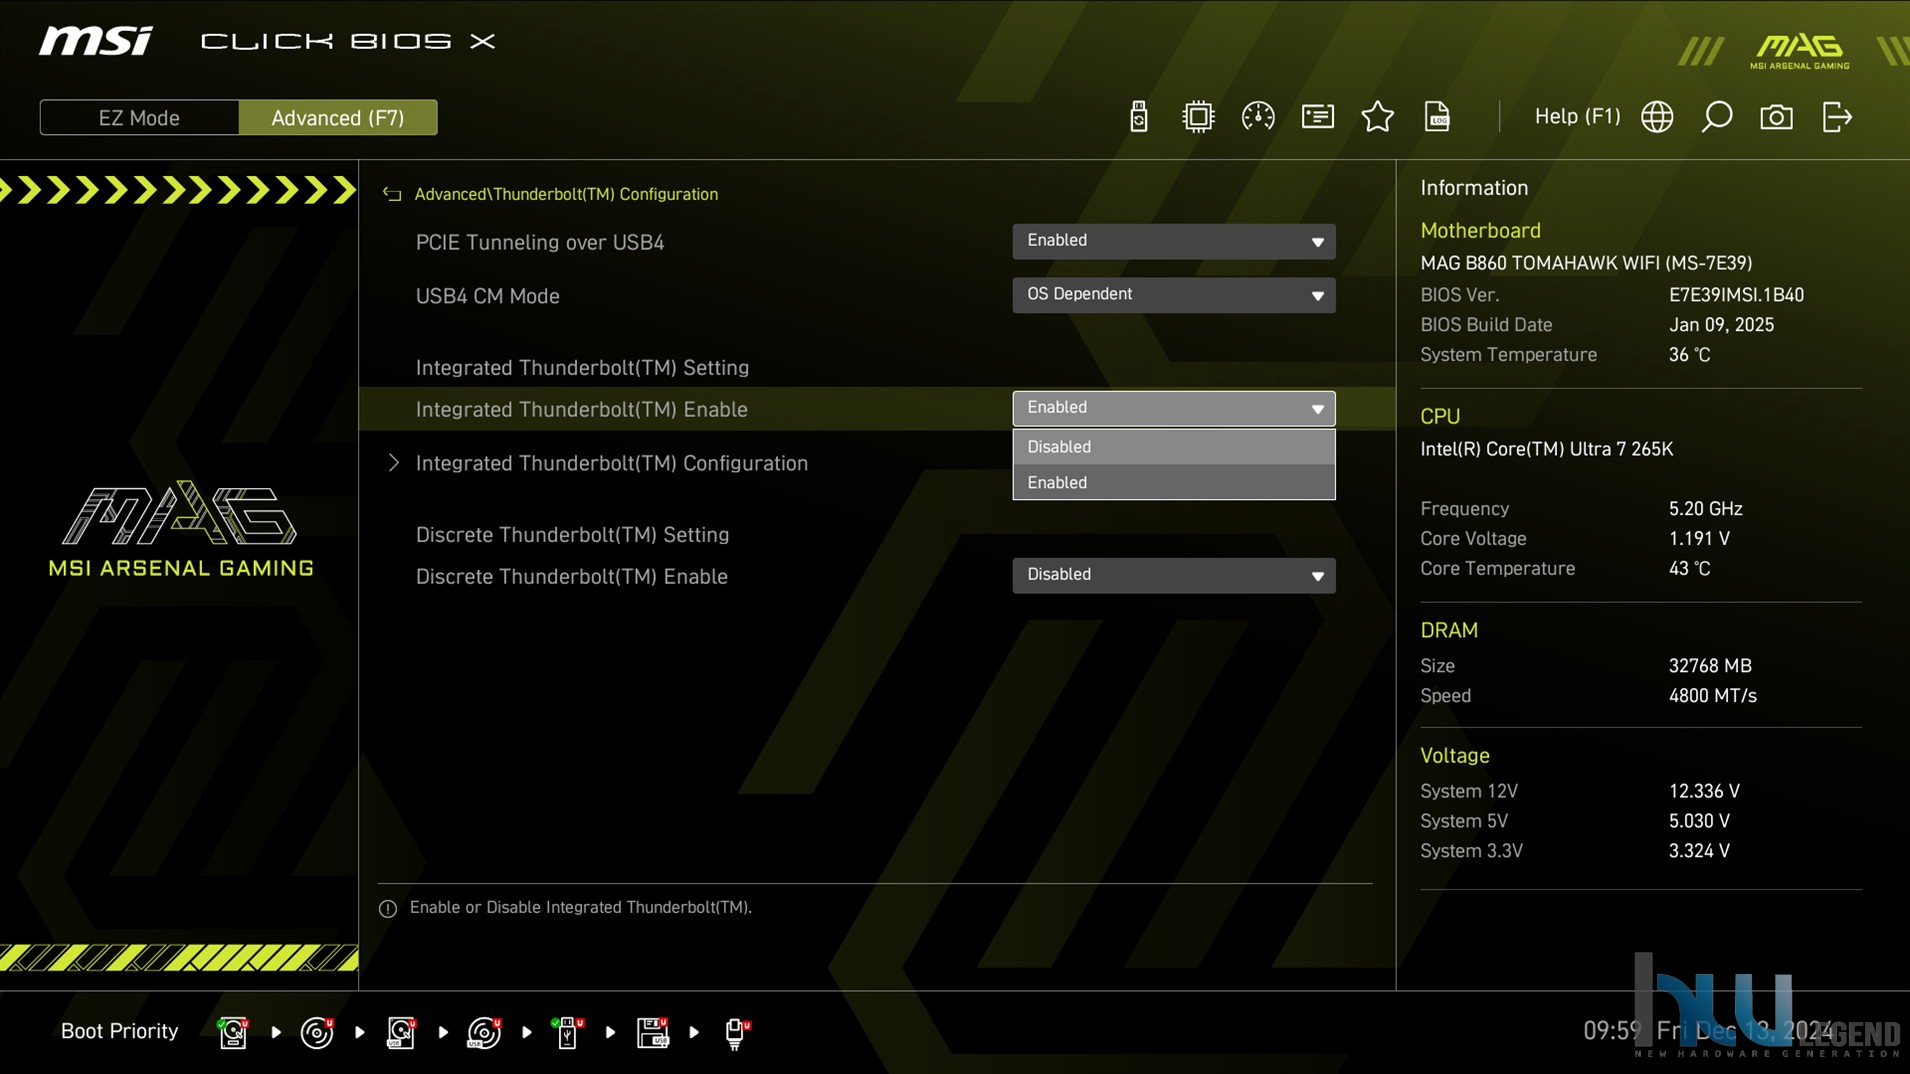The width and height of the screenshot is (1910, 1074).
Task: Click the 5.030 V System 5V value
Action: [1699, 821]
